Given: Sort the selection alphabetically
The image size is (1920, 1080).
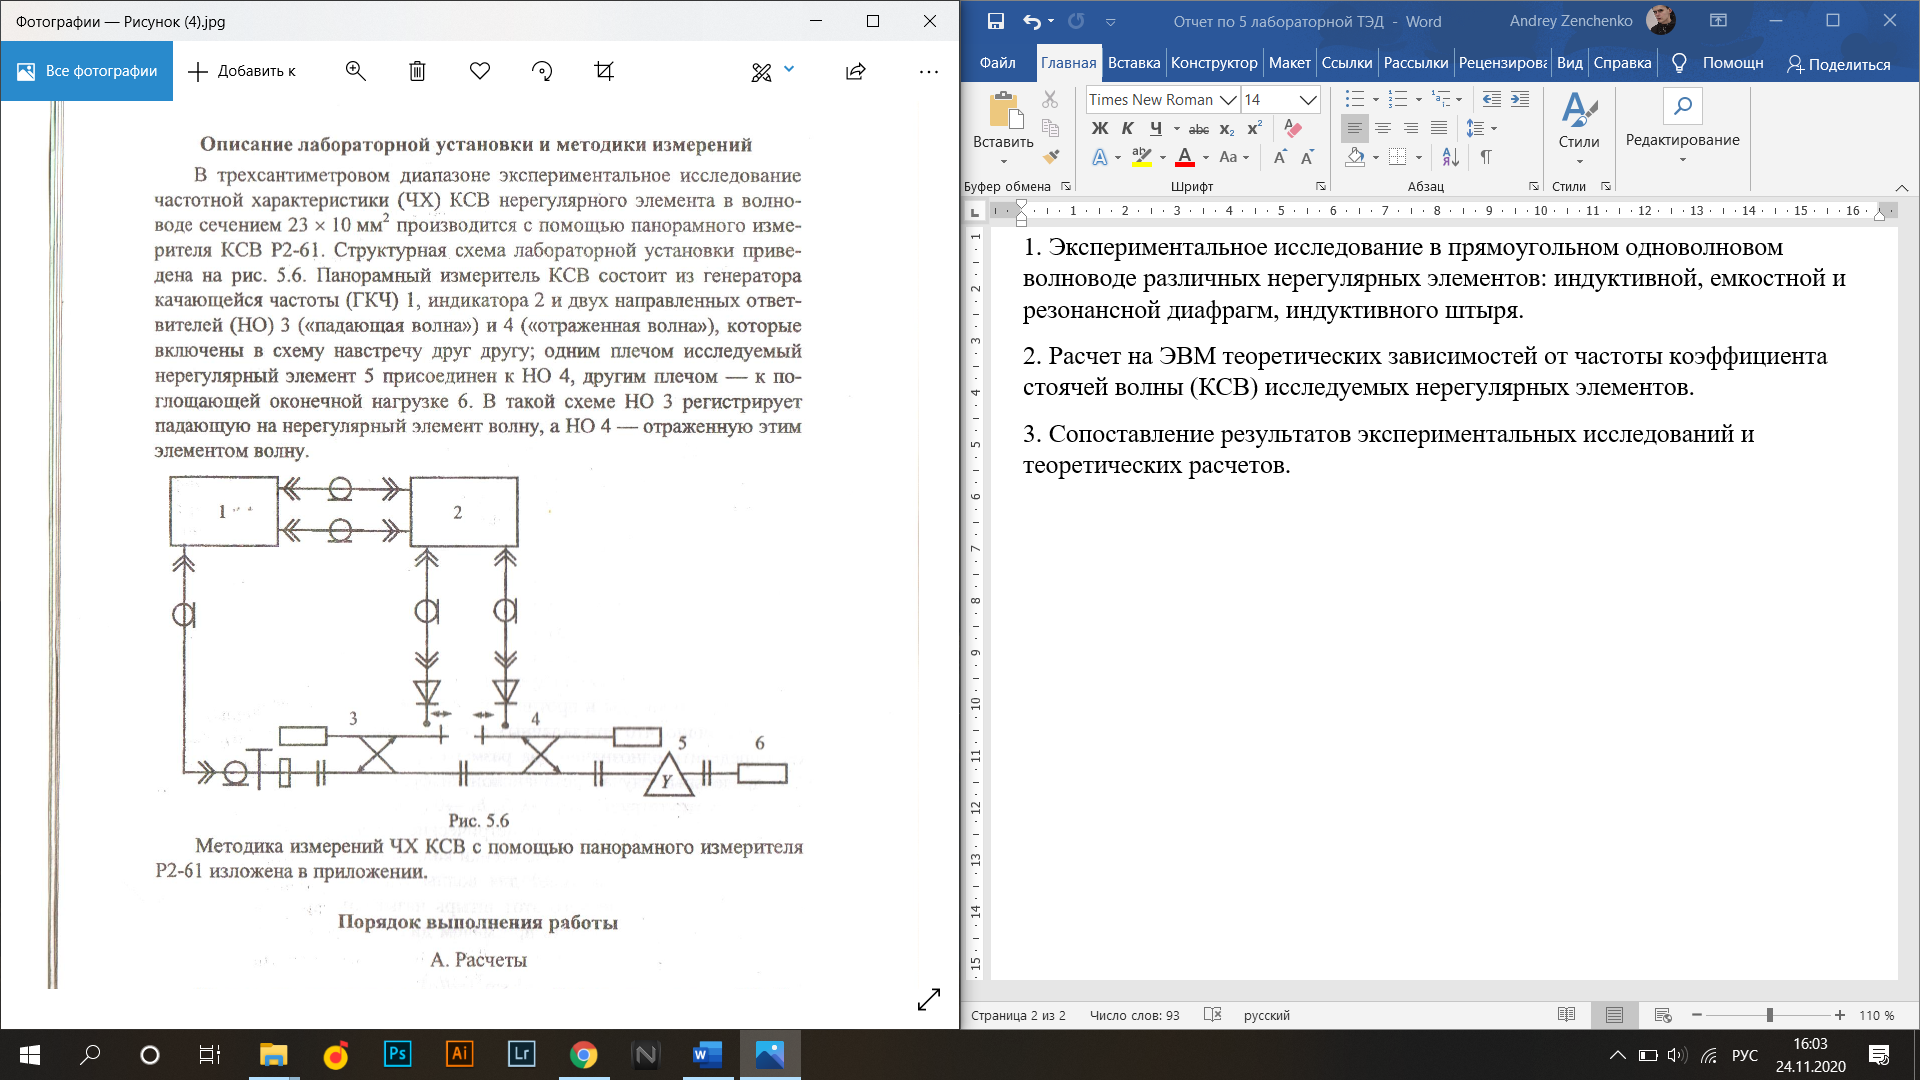Looking at the screenshot, I should coord(1450,157).
